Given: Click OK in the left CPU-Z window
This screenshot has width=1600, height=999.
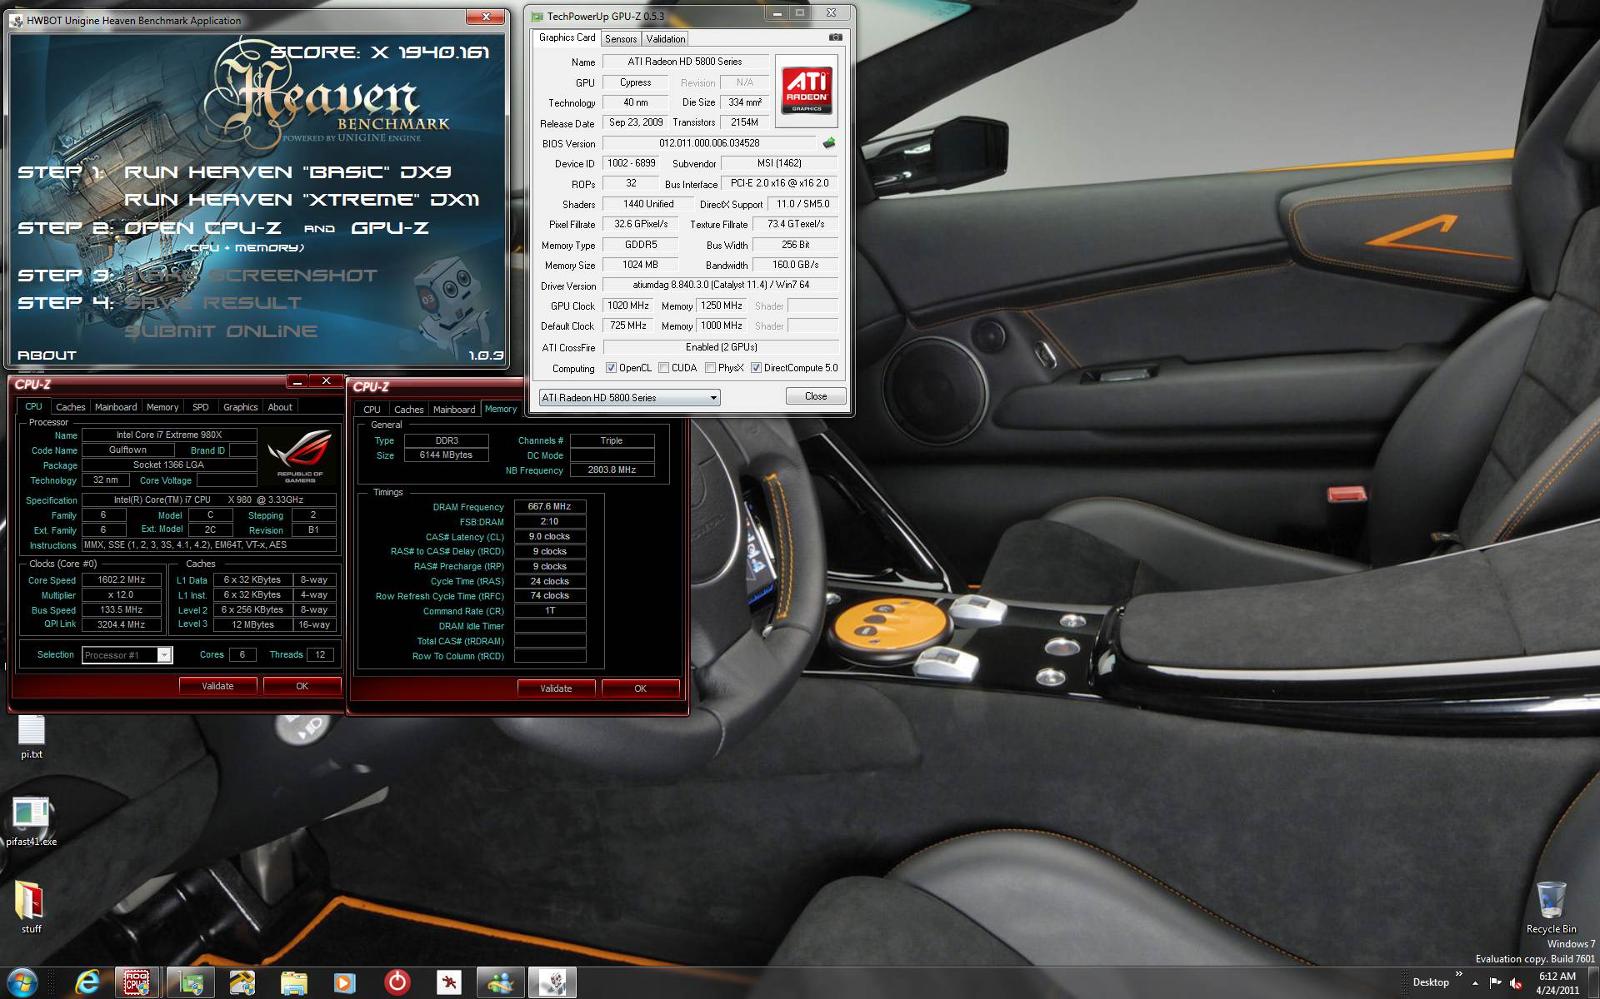Looking at the screenshot, I should point(302,686).
